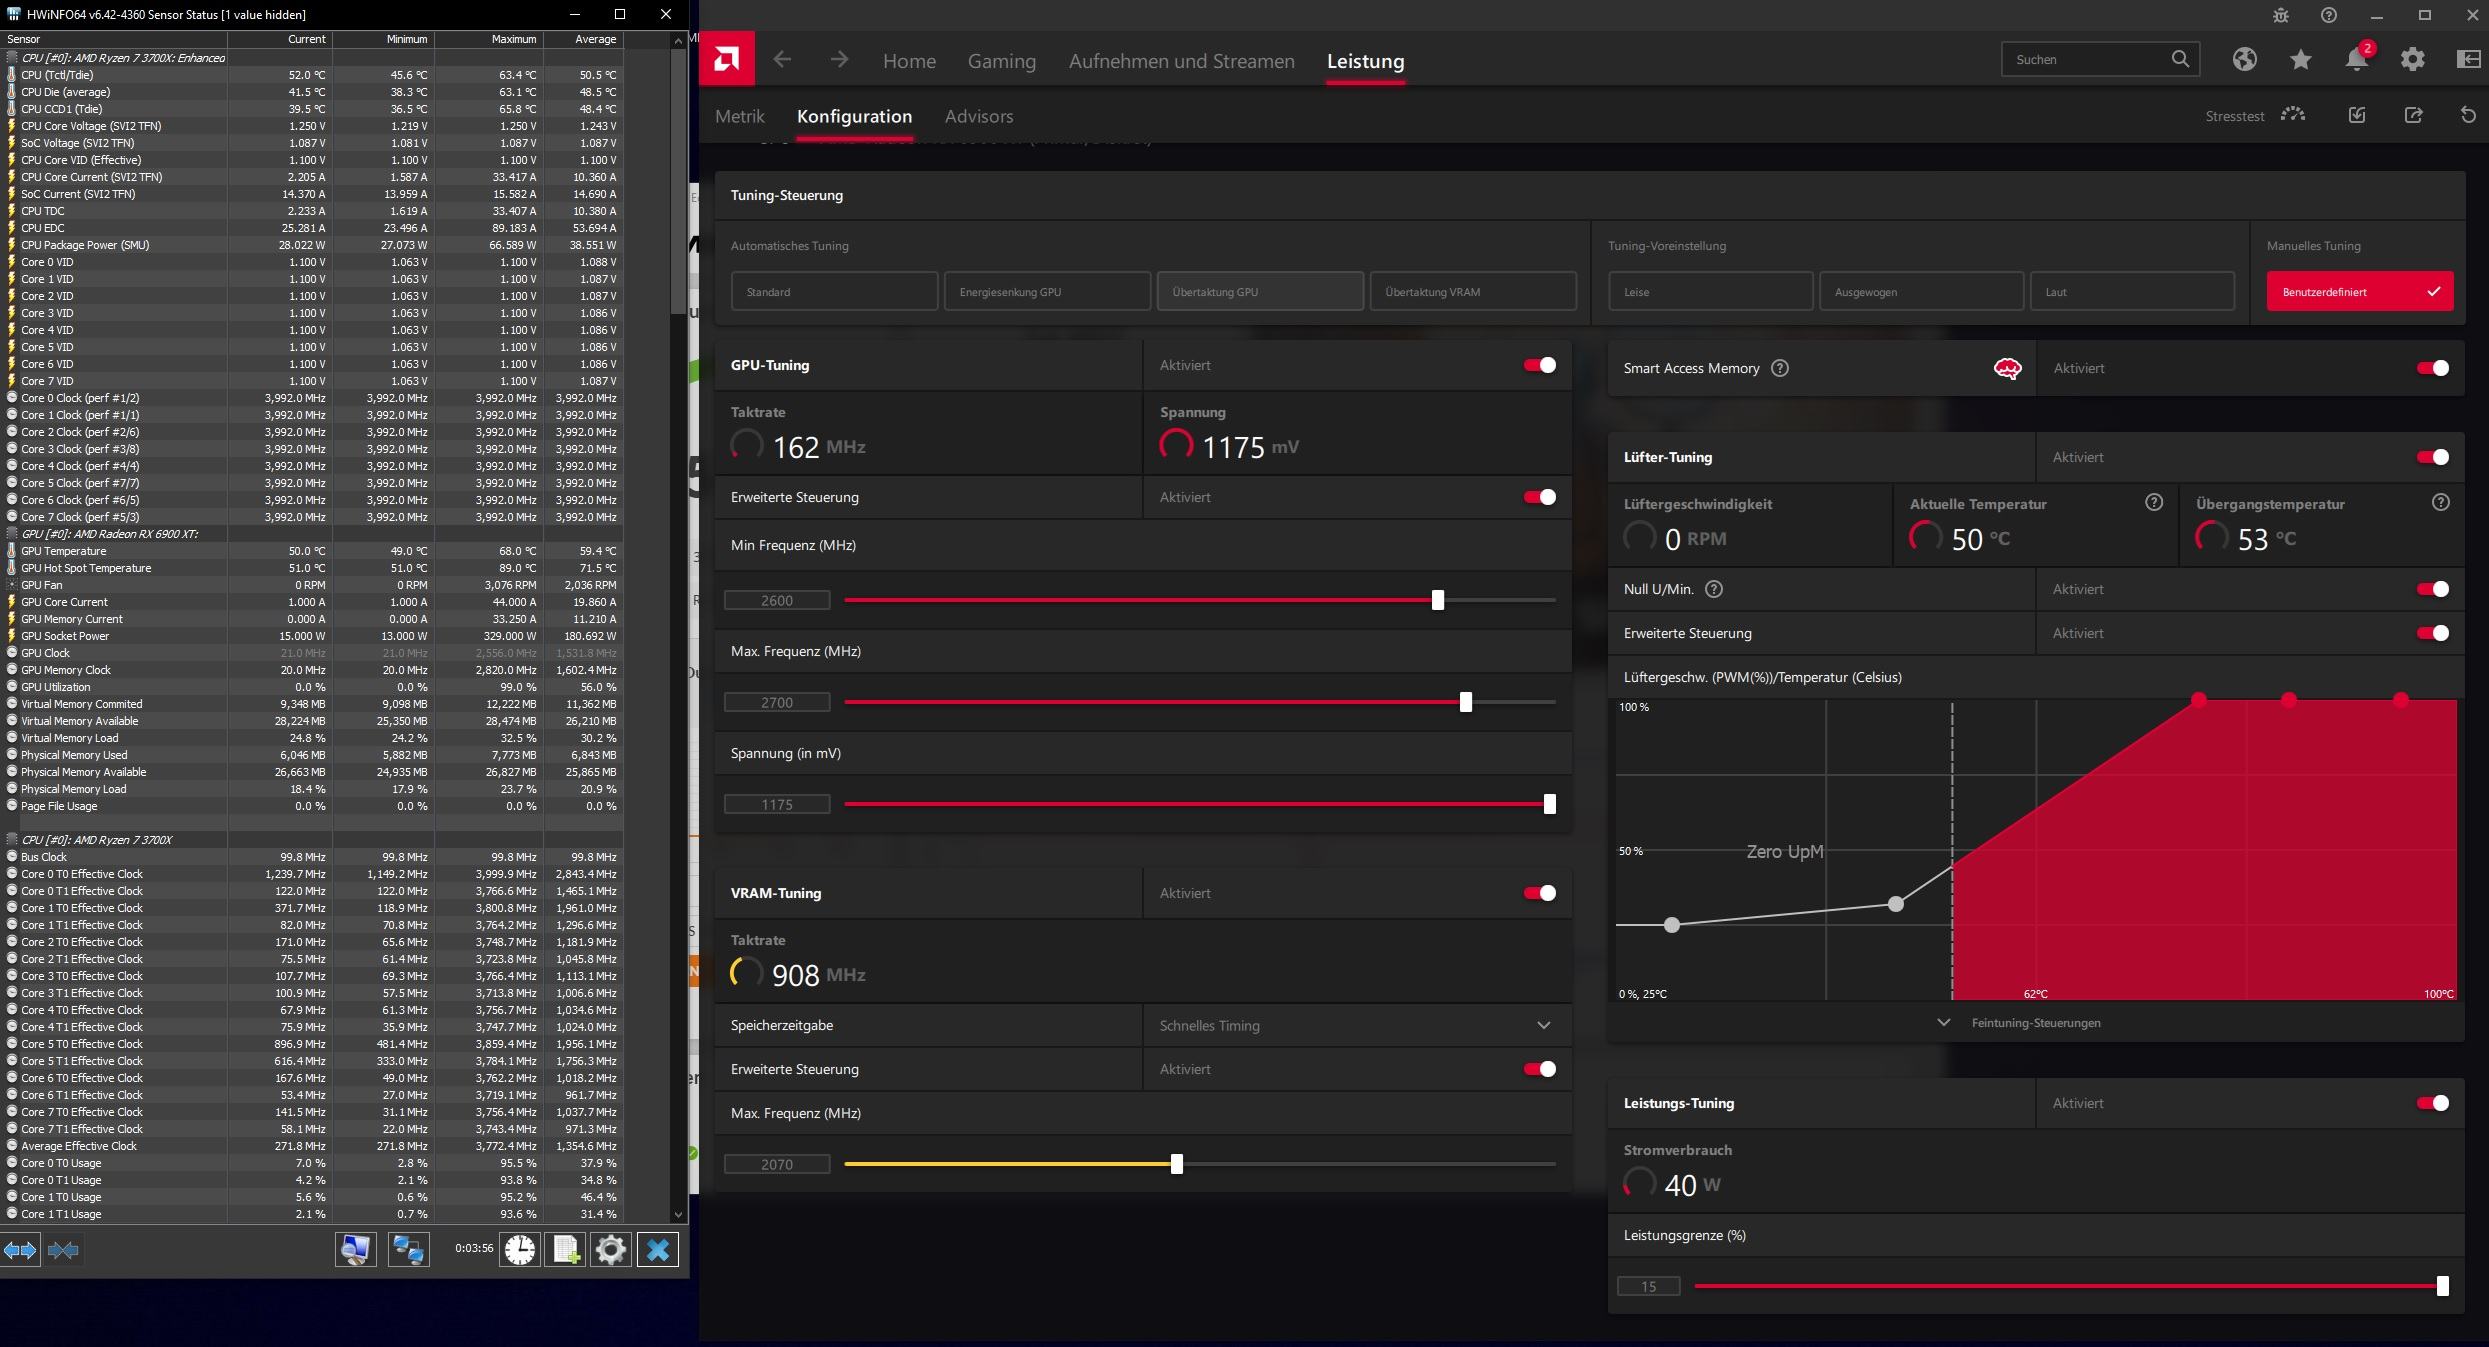Open the Gaming tab

pos(1001,61)
